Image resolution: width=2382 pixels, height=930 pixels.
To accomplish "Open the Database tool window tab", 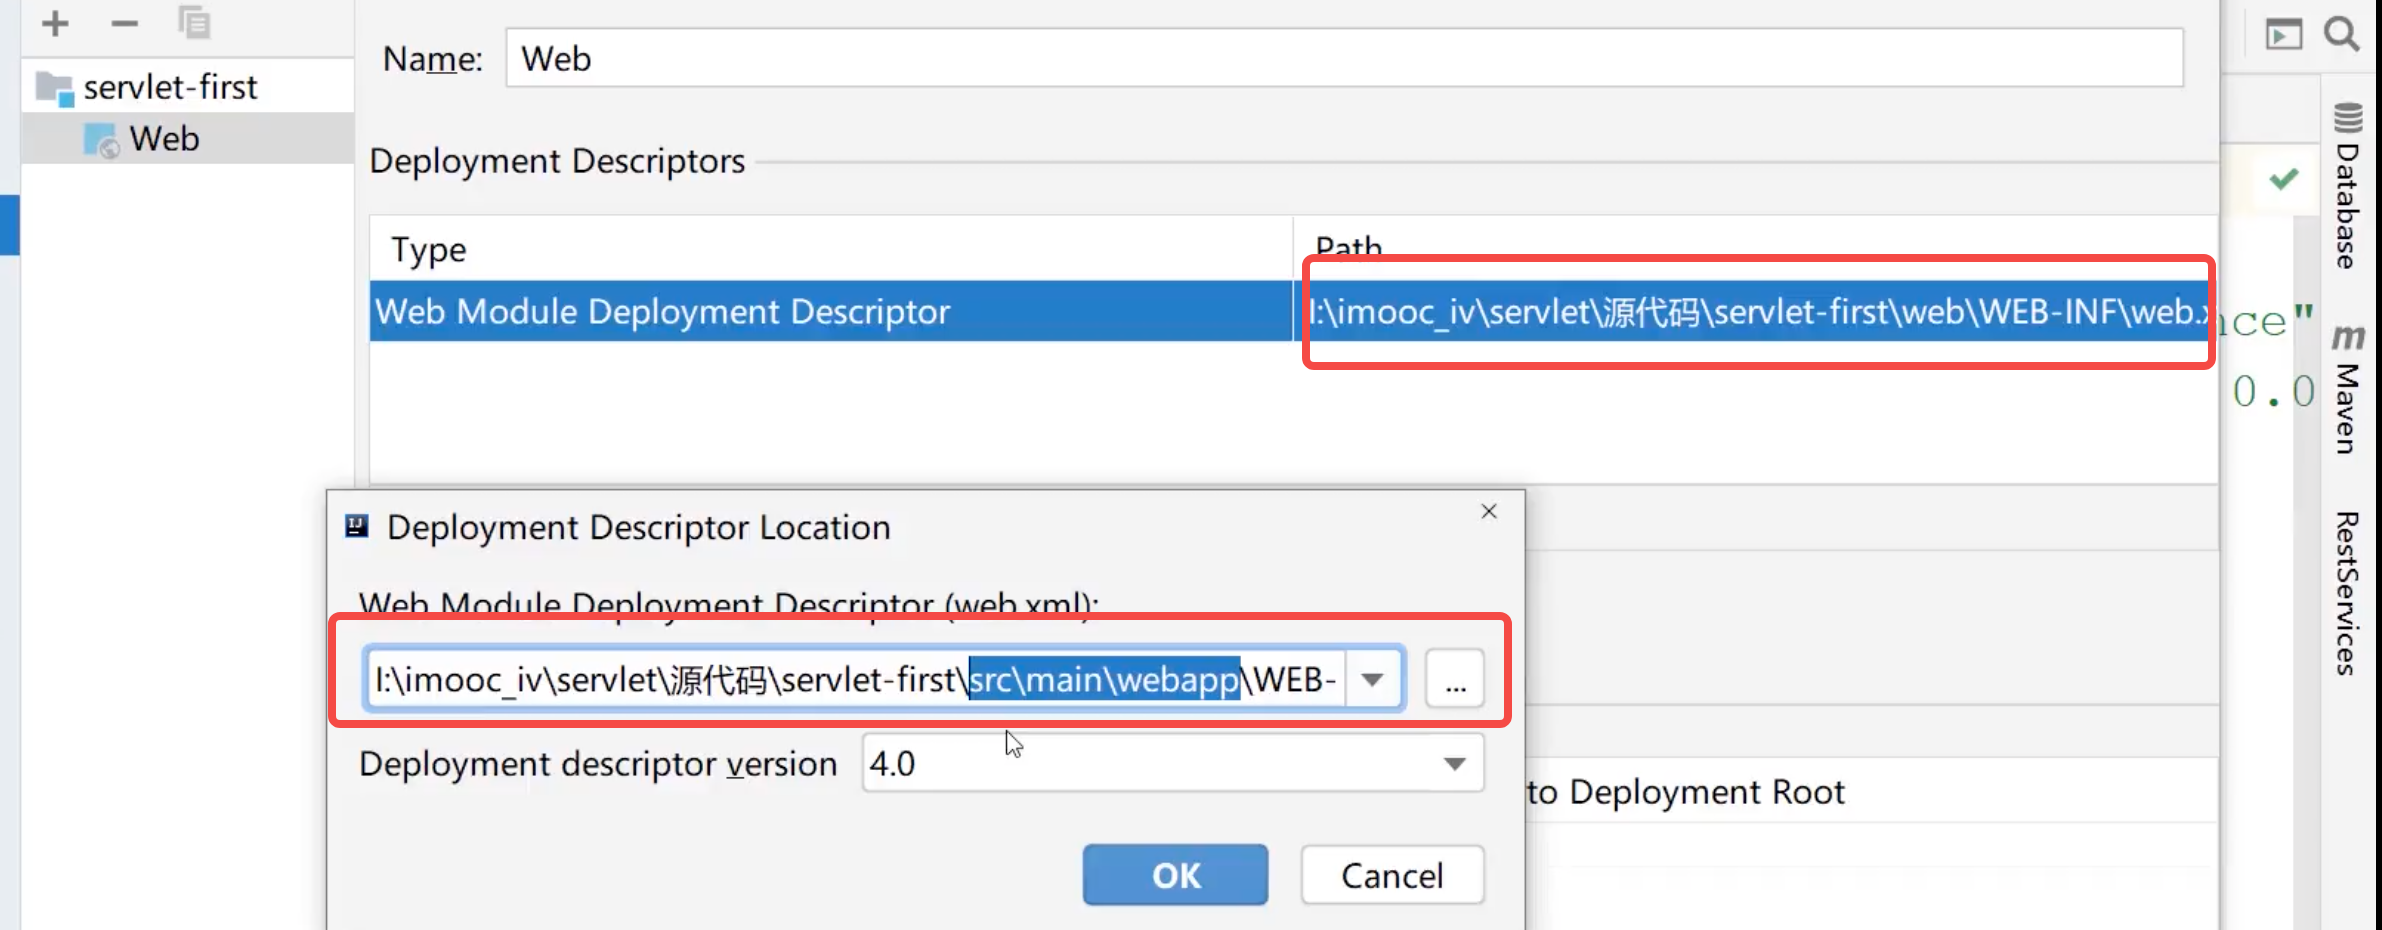I will point(2347,188).
